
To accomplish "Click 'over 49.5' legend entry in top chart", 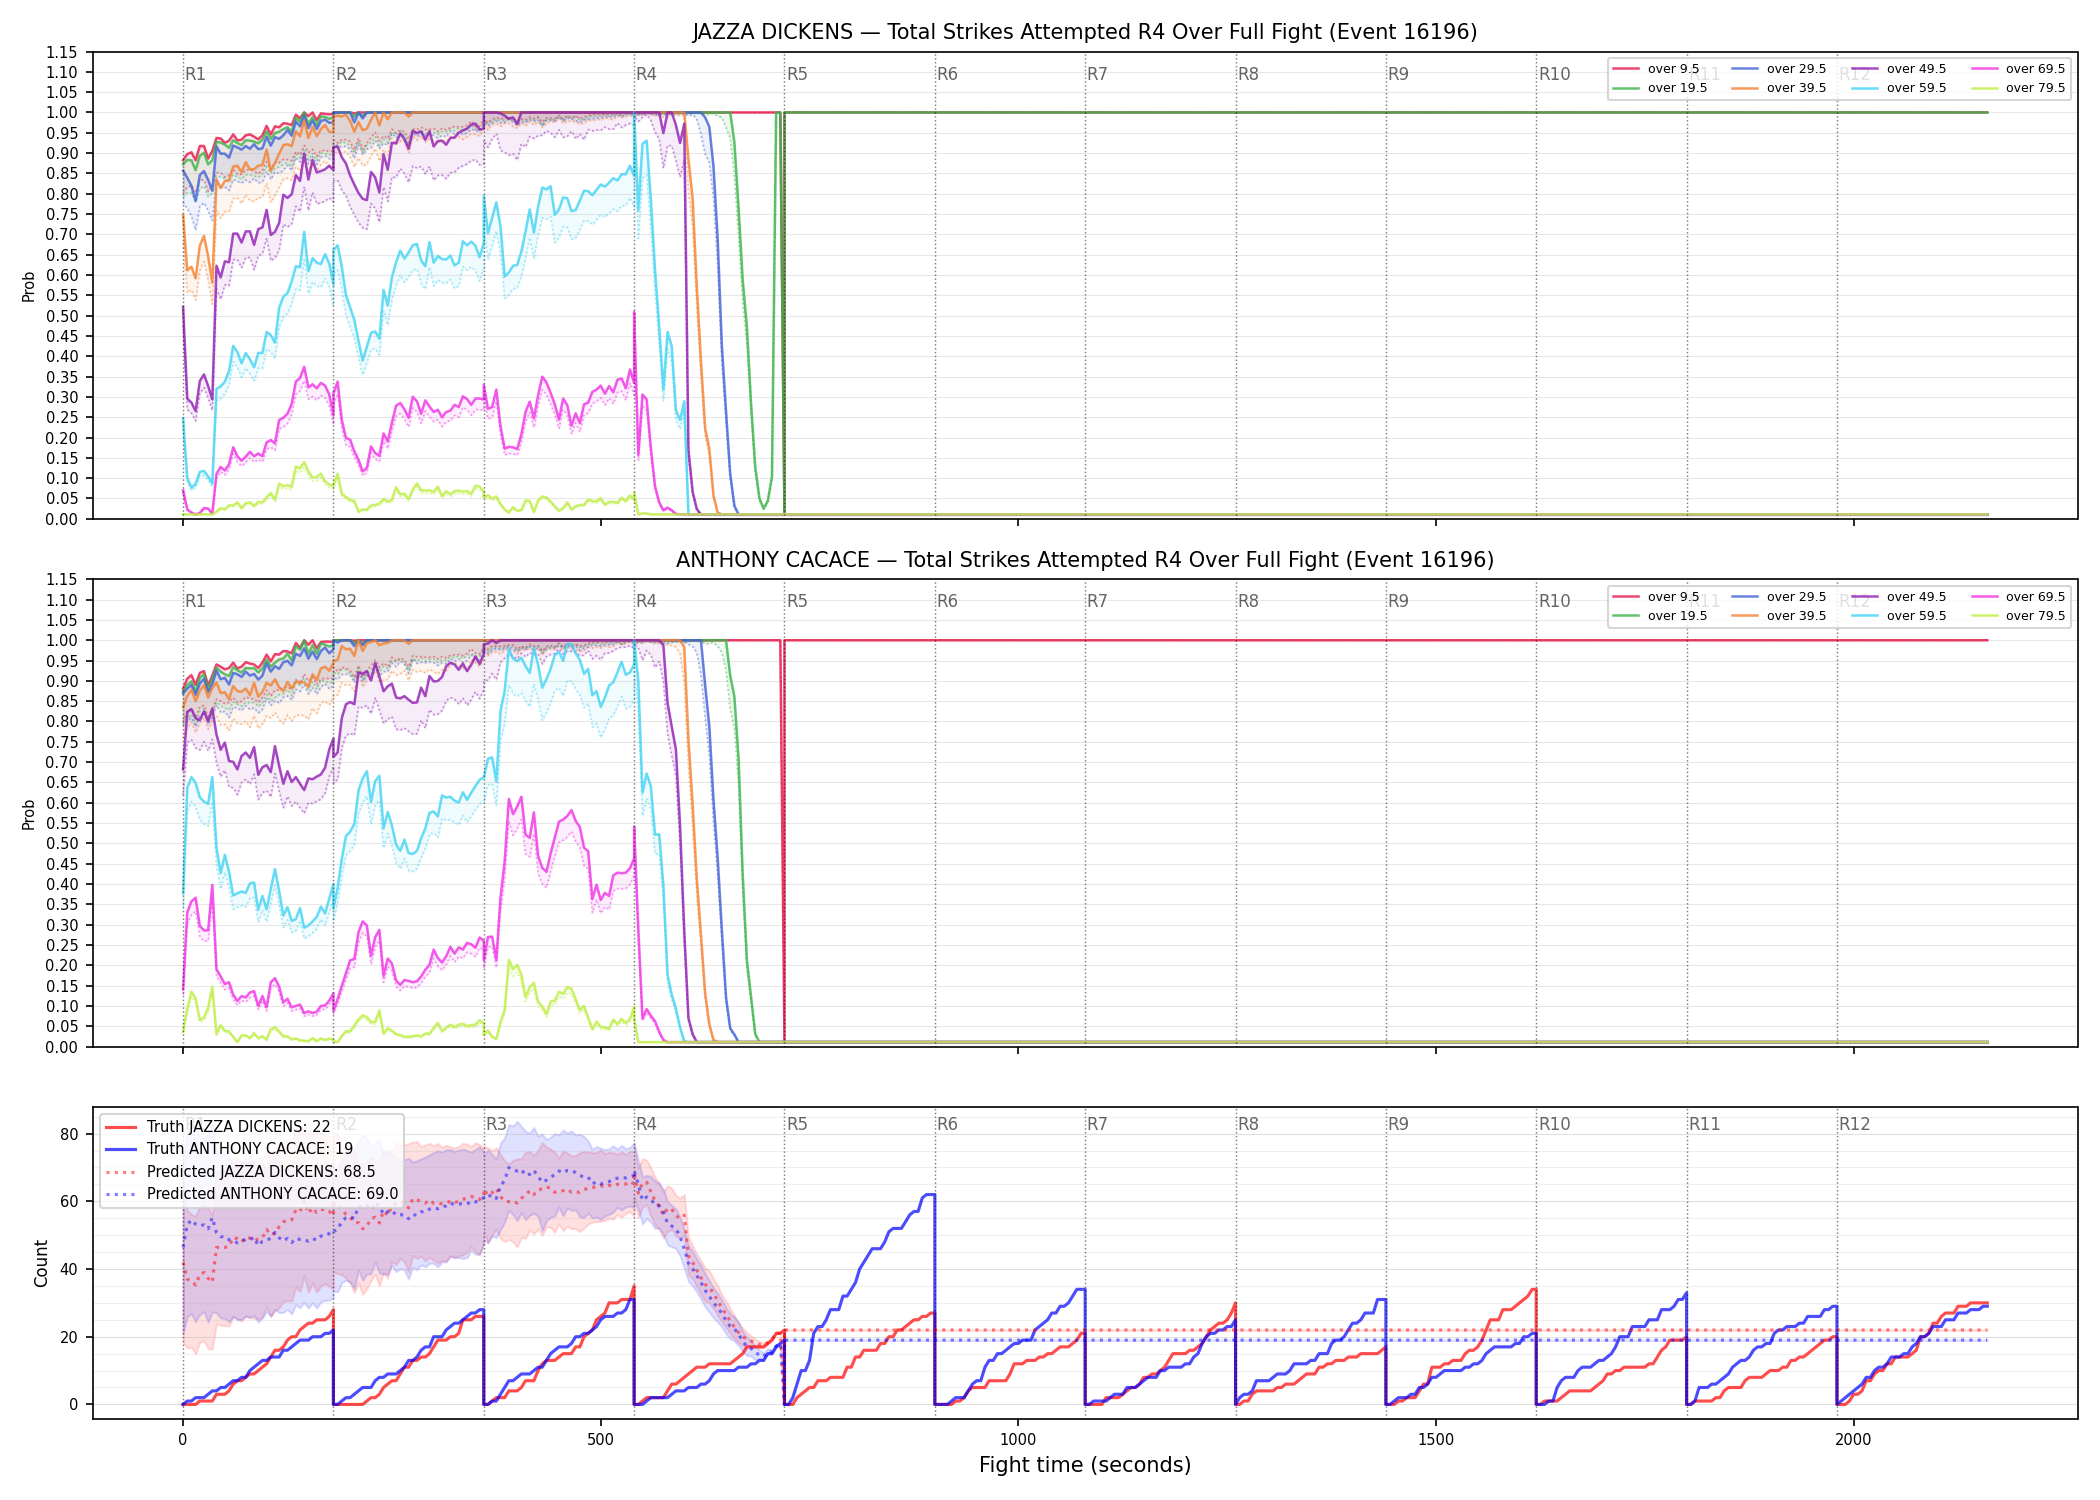I will coord(1899,69).
